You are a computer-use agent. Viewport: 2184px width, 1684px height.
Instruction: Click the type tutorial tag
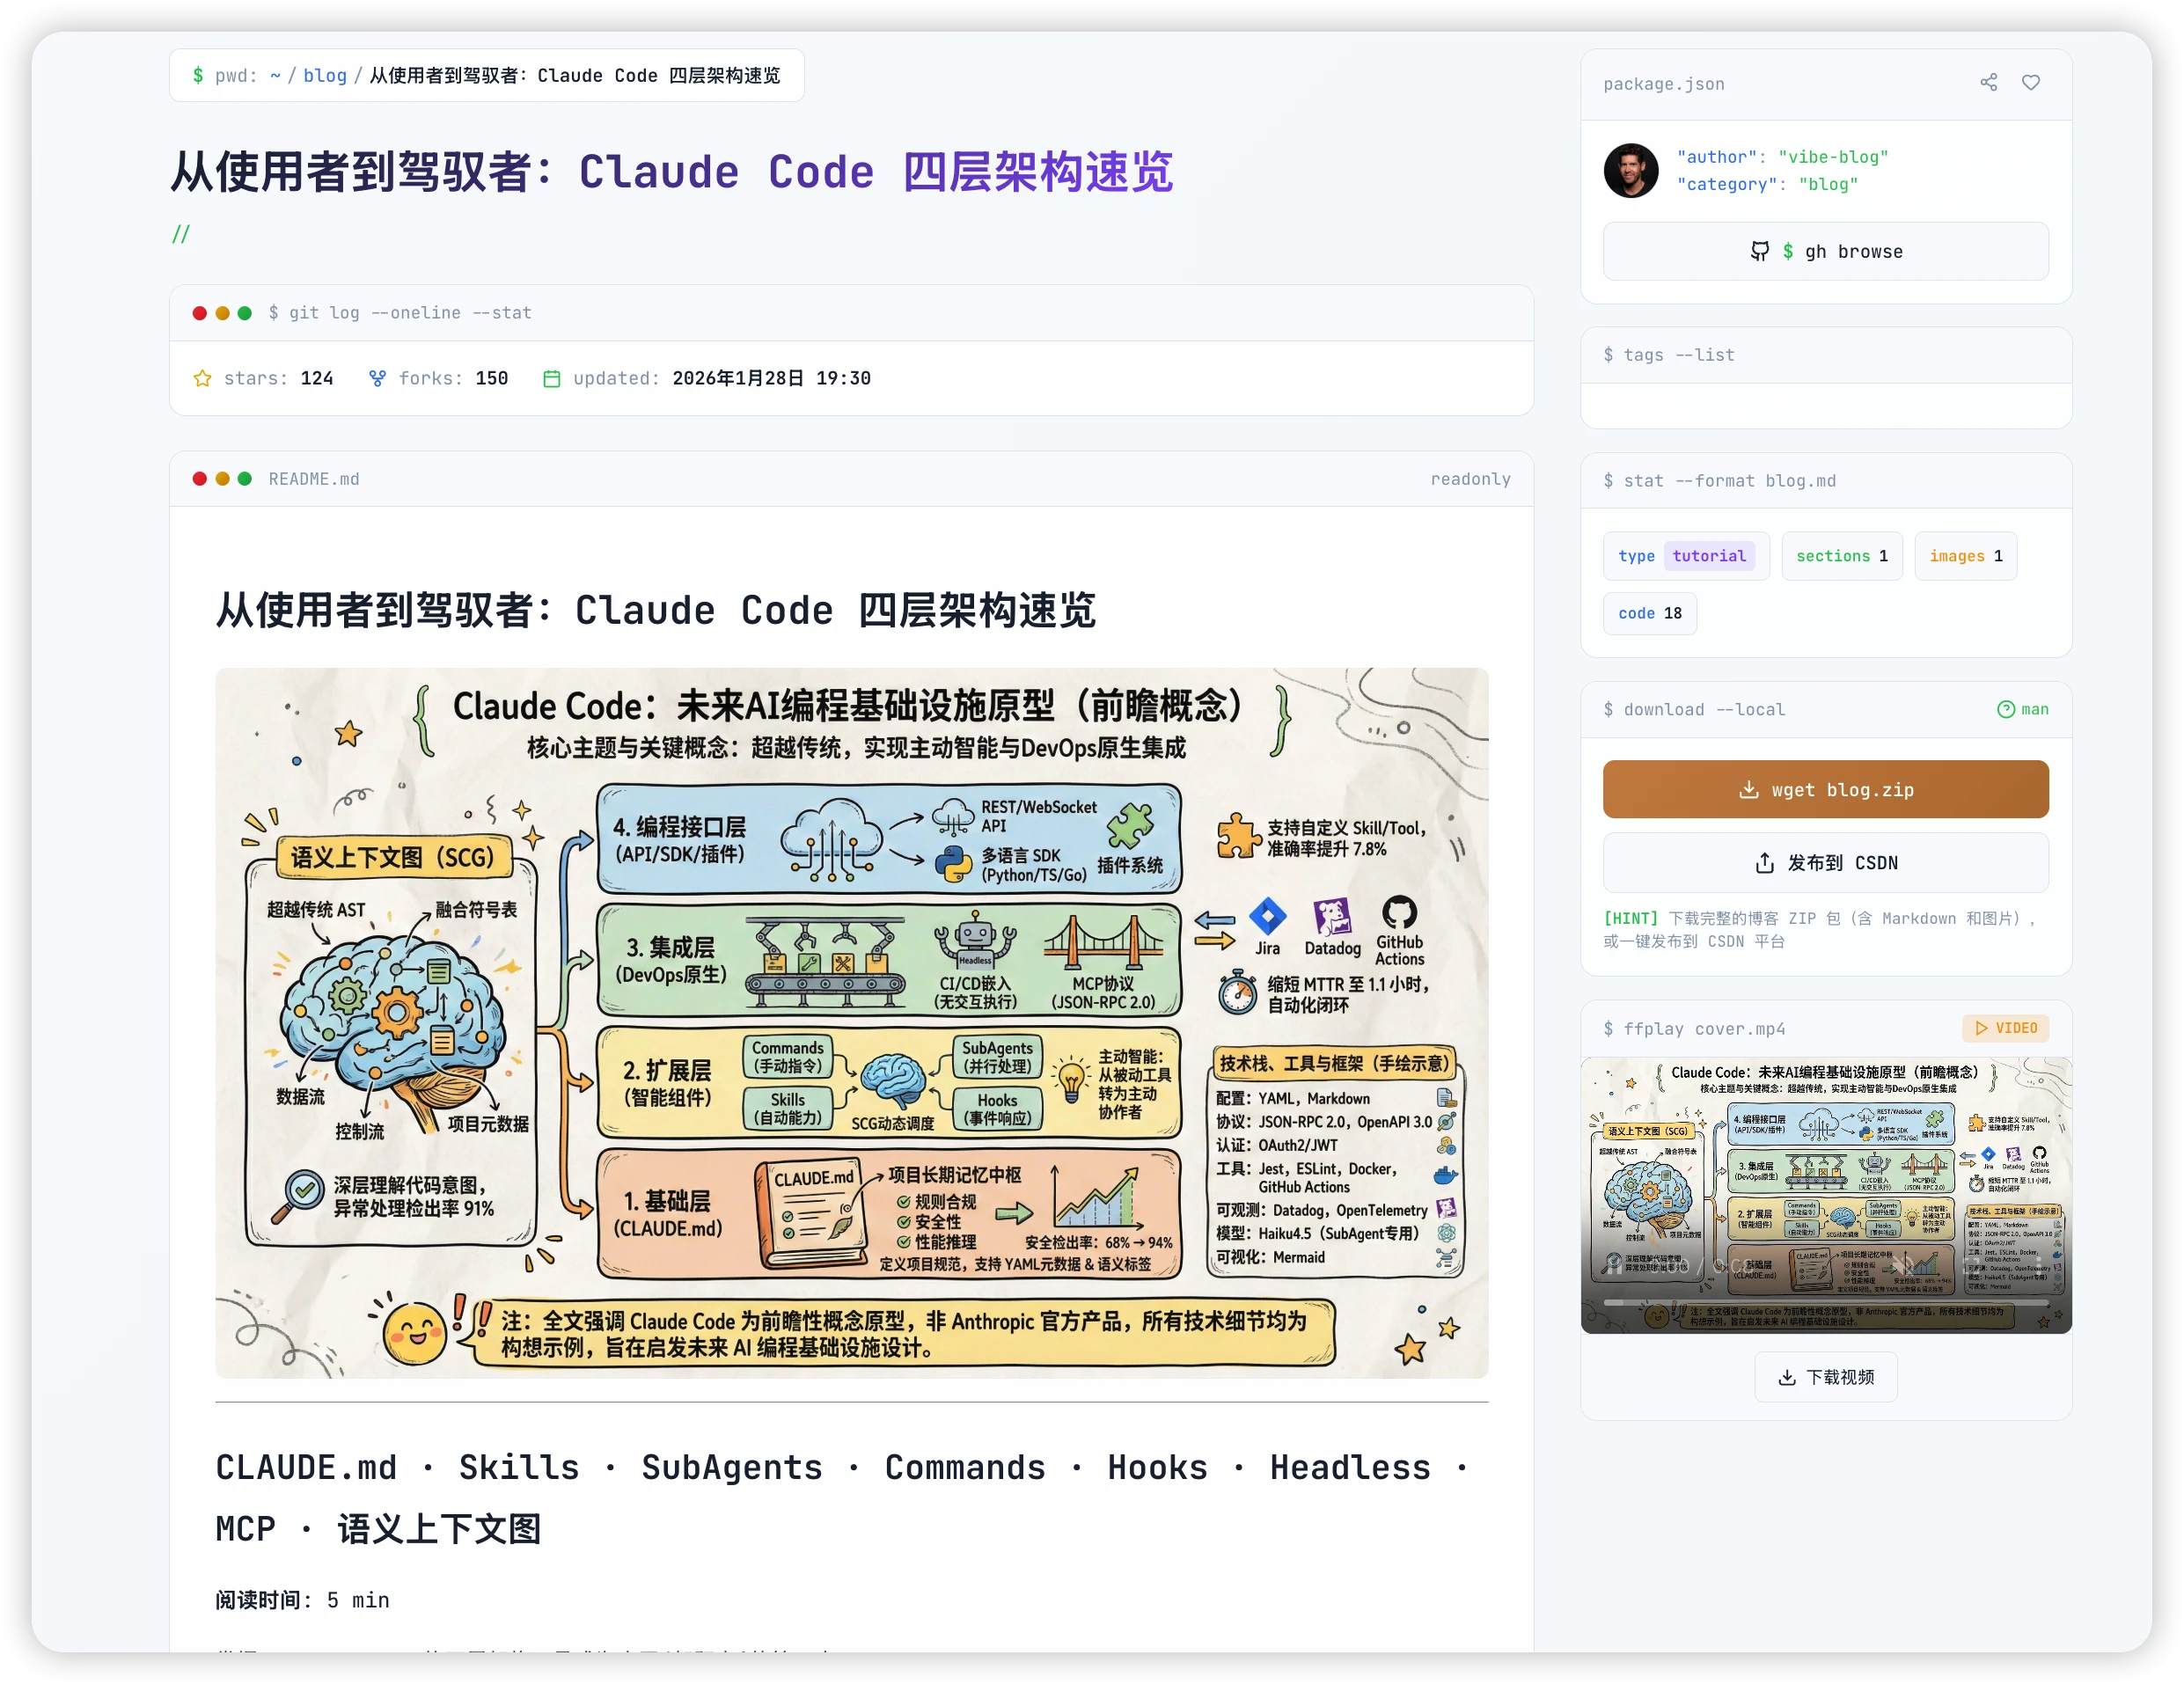click(1686, 556)
